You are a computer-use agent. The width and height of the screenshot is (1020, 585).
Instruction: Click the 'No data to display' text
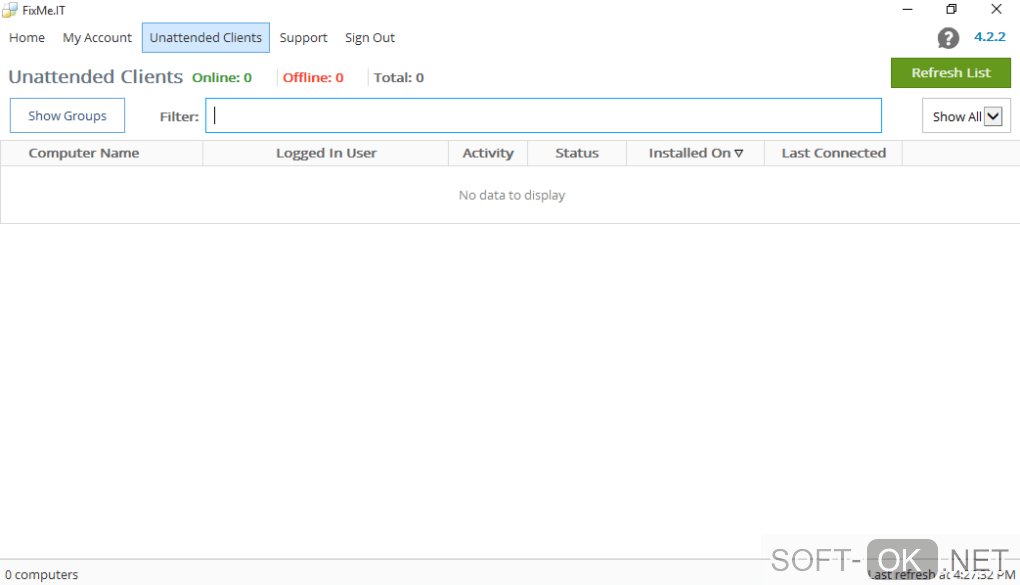click(x=512, y=195)
